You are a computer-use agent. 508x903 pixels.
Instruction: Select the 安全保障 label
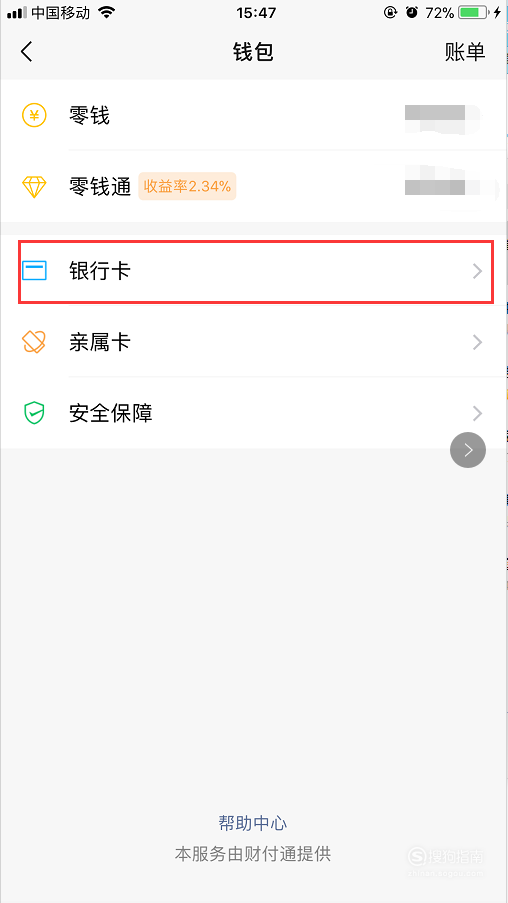111,413
